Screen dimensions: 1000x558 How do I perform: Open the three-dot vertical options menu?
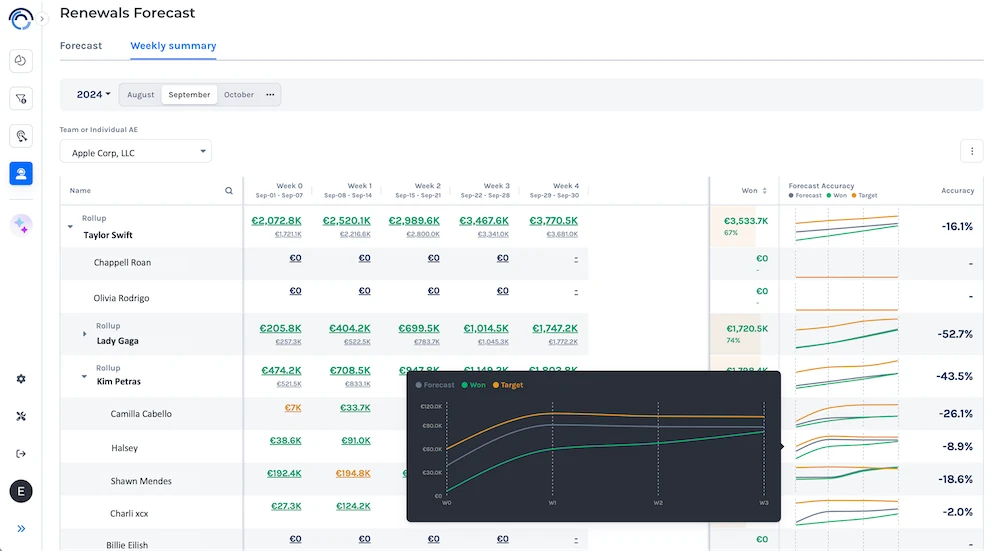click(x=971, y=152)
